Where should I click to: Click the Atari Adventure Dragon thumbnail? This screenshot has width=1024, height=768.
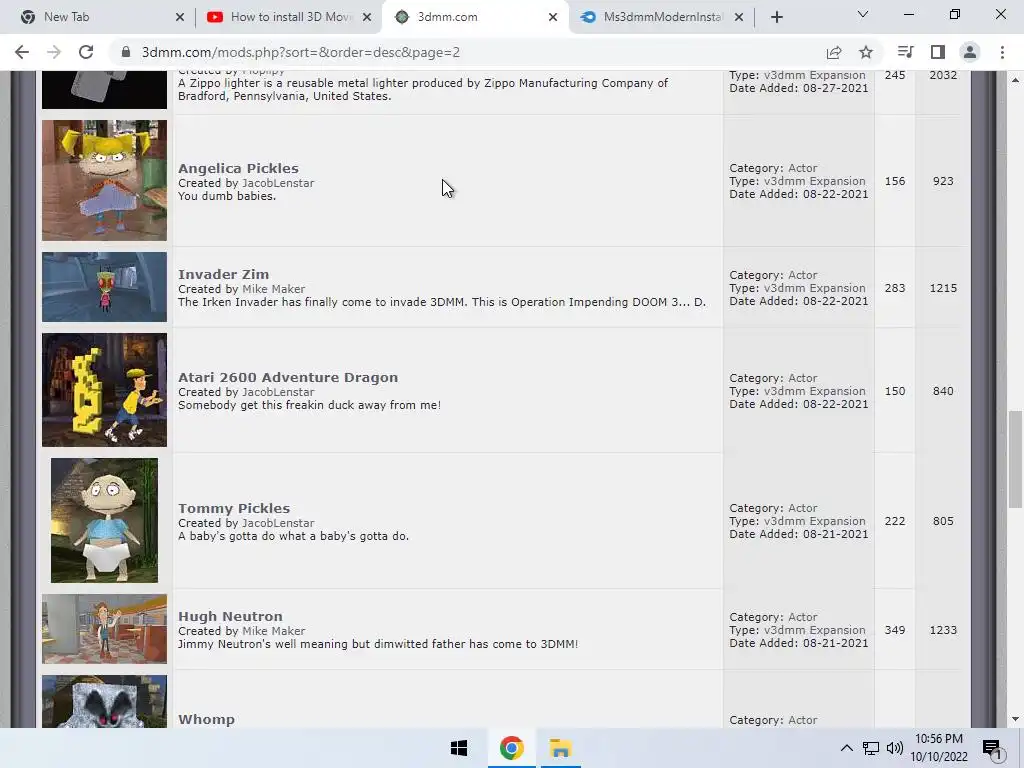[104, 390]
